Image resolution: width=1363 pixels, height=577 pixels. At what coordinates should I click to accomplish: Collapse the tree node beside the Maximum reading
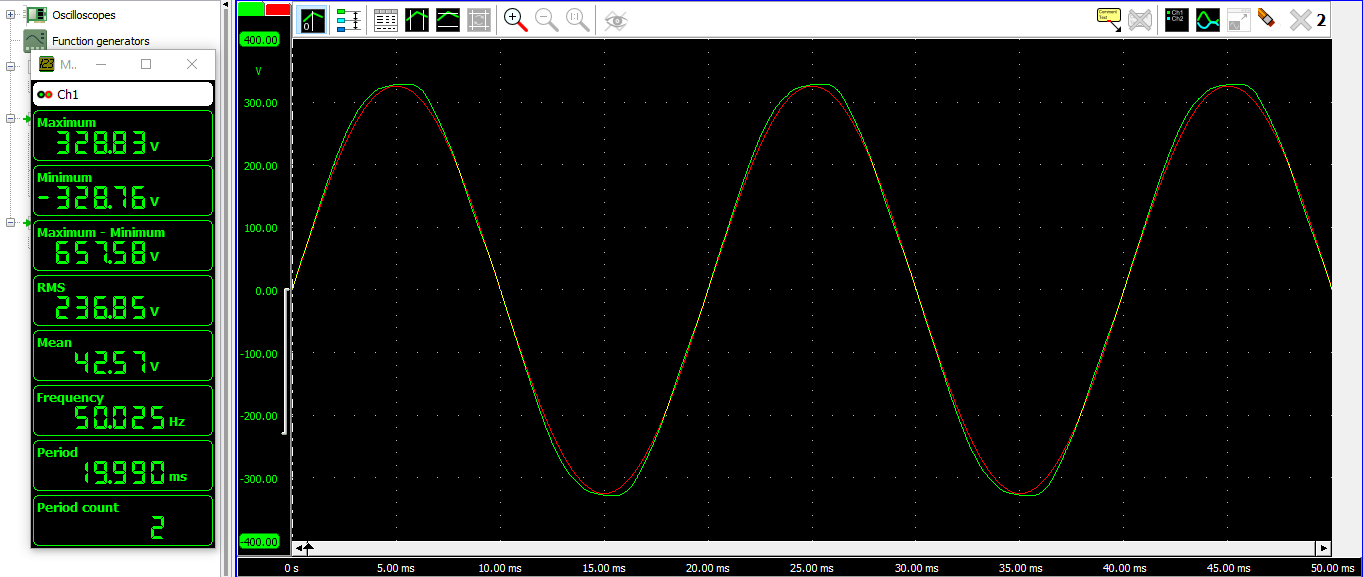[x=10, y=119]
